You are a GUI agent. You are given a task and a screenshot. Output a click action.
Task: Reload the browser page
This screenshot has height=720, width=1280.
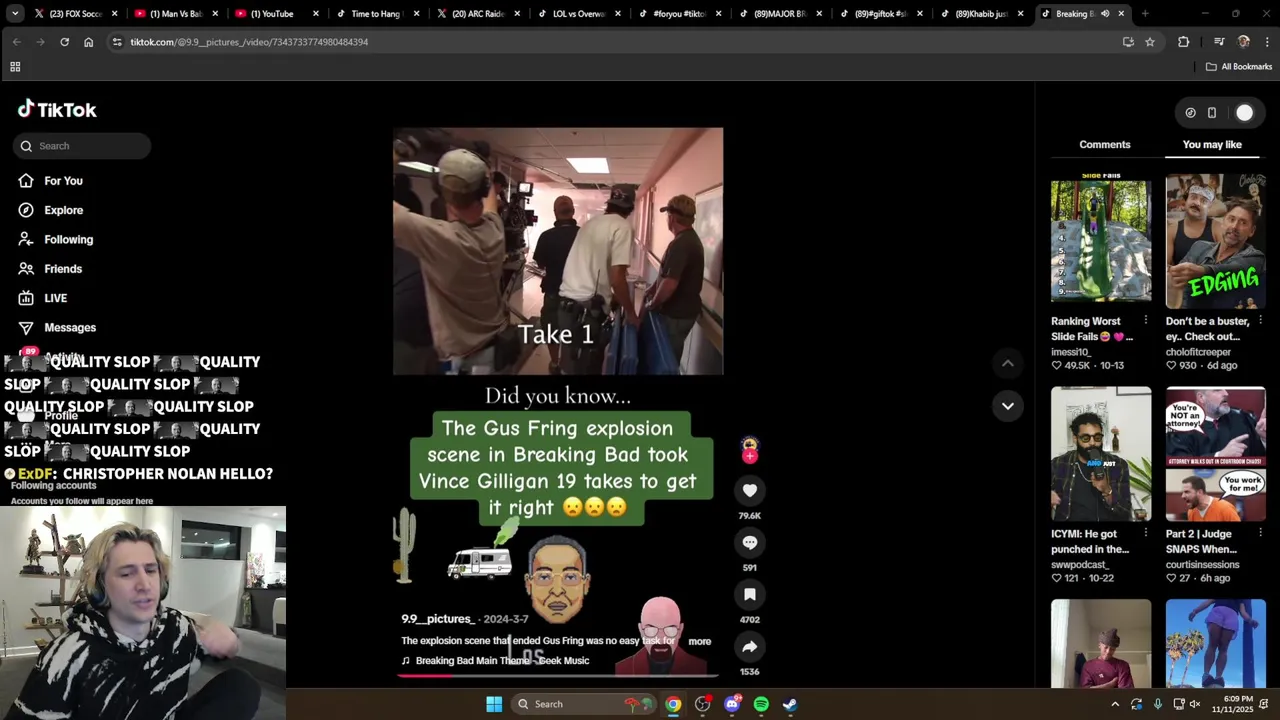(64, 42)
